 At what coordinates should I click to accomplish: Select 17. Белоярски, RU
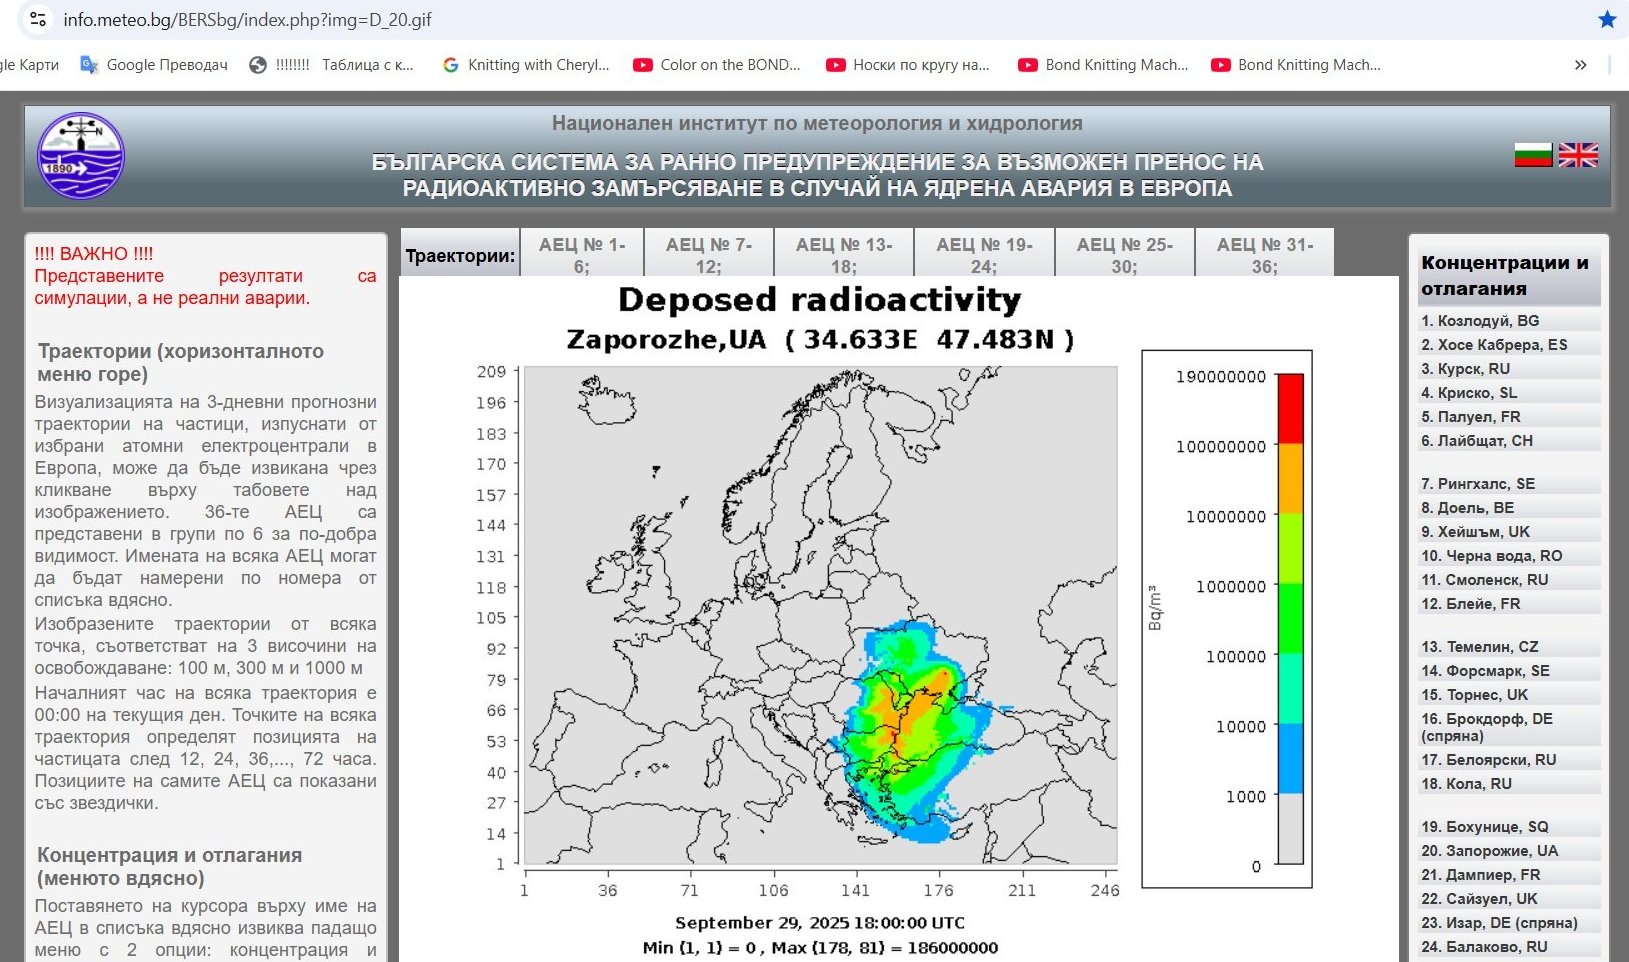pos(1509,760)
